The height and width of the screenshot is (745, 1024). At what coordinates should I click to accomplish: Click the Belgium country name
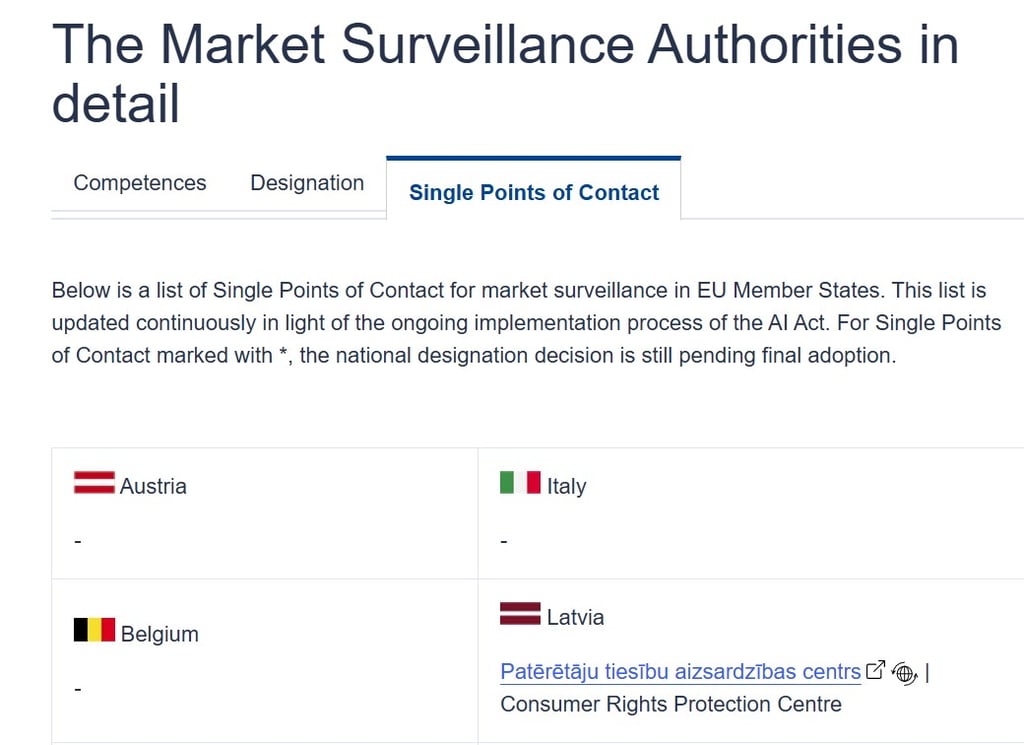pos(160,634)
